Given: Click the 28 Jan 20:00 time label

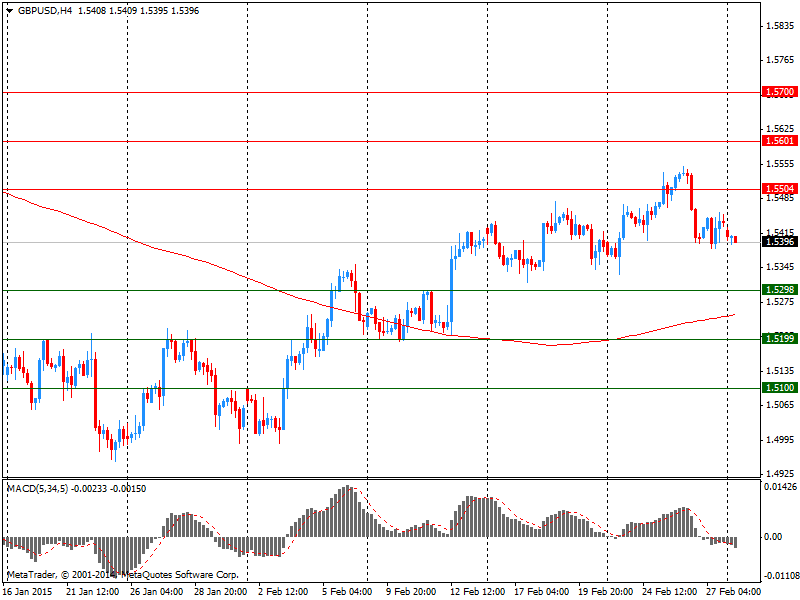Looking at the screenshot, I should (220, 592).
